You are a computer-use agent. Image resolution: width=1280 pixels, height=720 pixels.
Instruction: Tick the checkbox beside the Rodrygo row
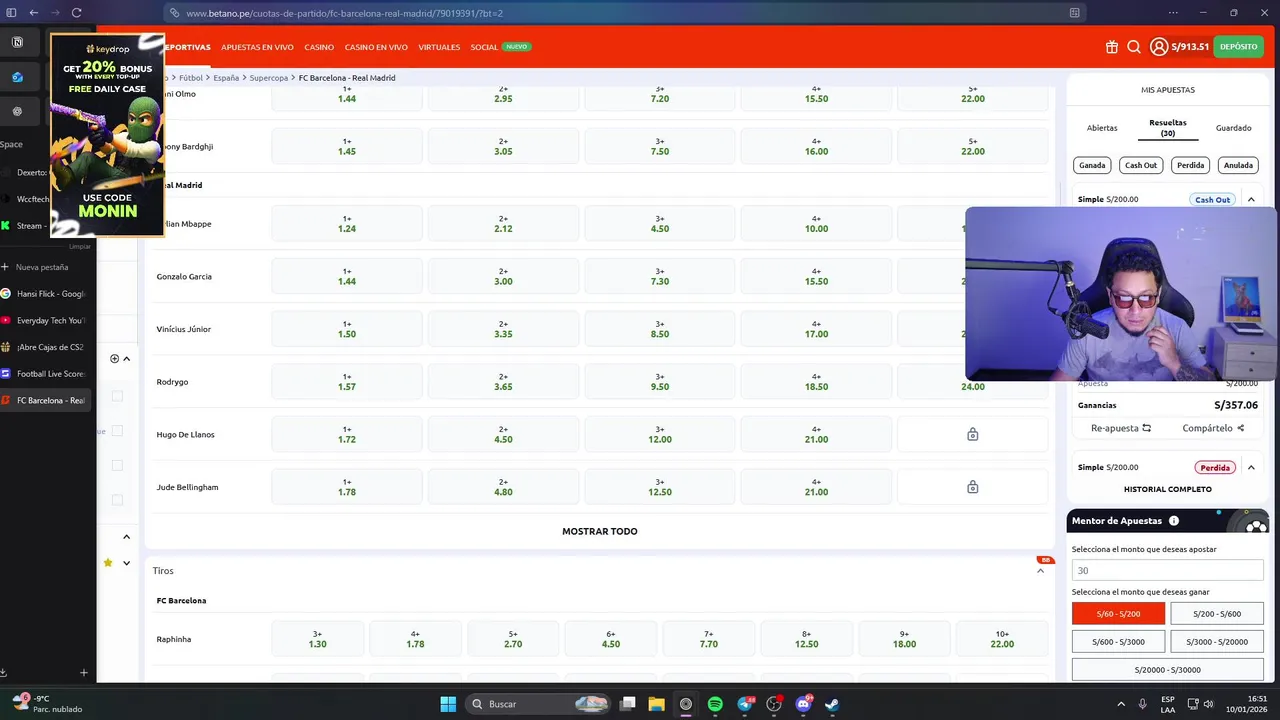coord(117,396)
